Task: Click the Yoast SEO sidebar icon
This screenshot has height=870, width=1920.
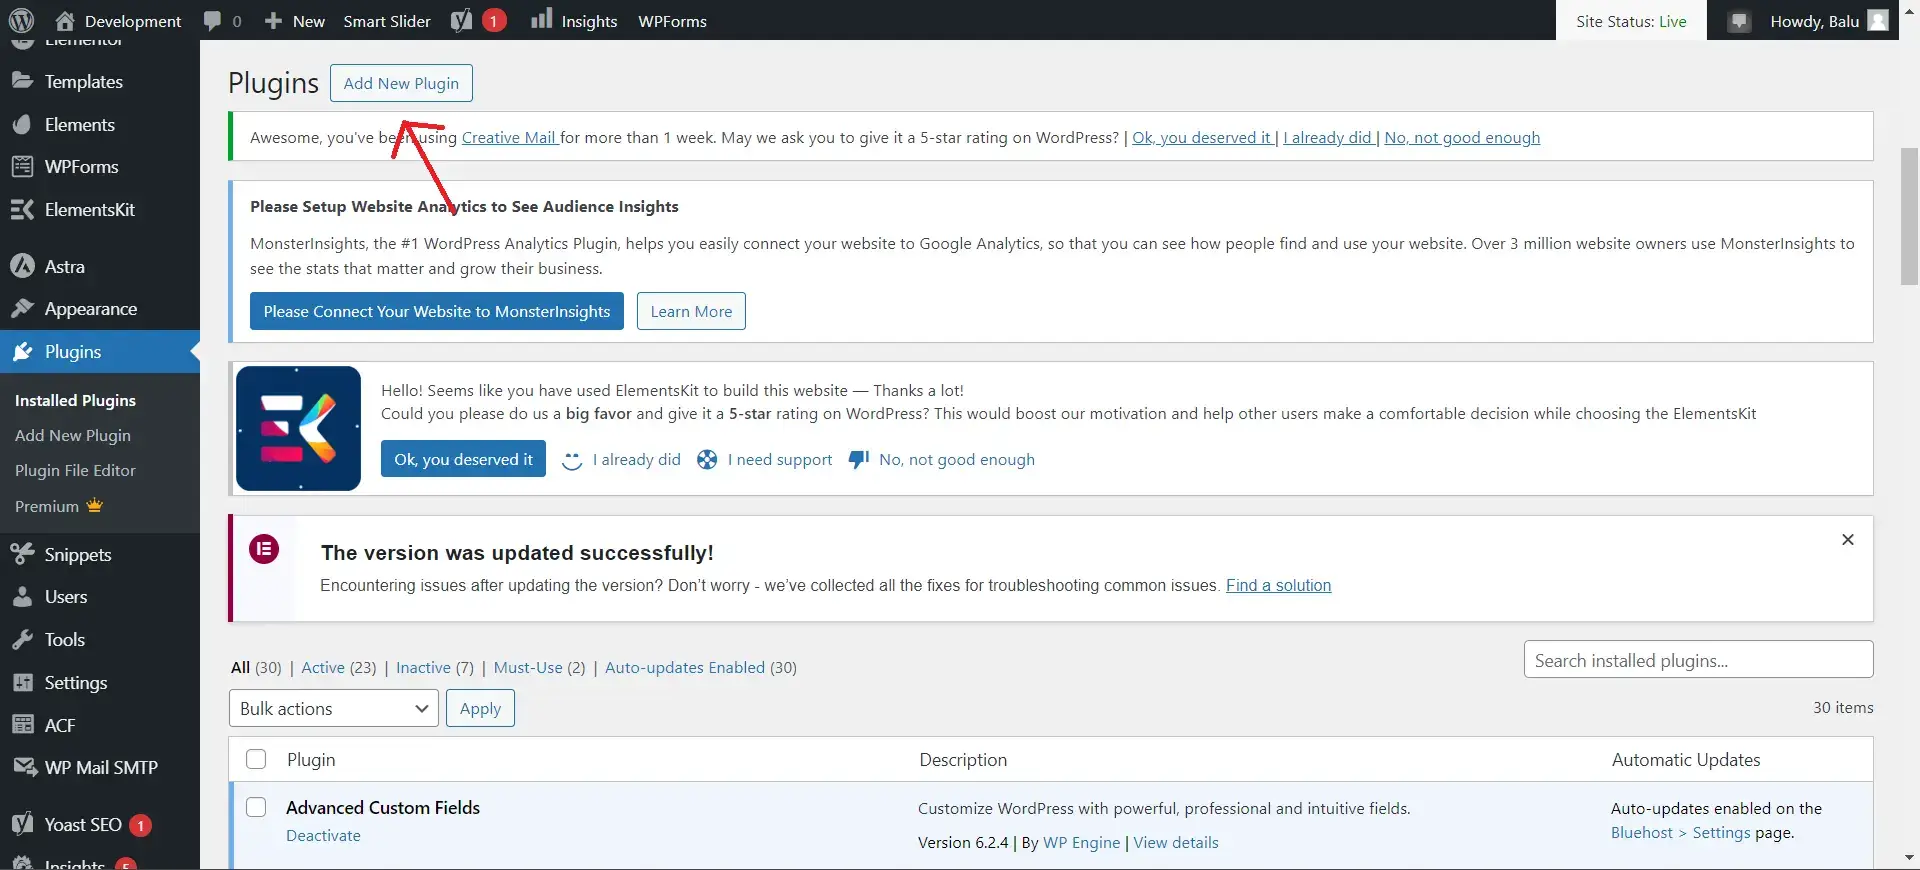Action: click(x=23, y=824)
